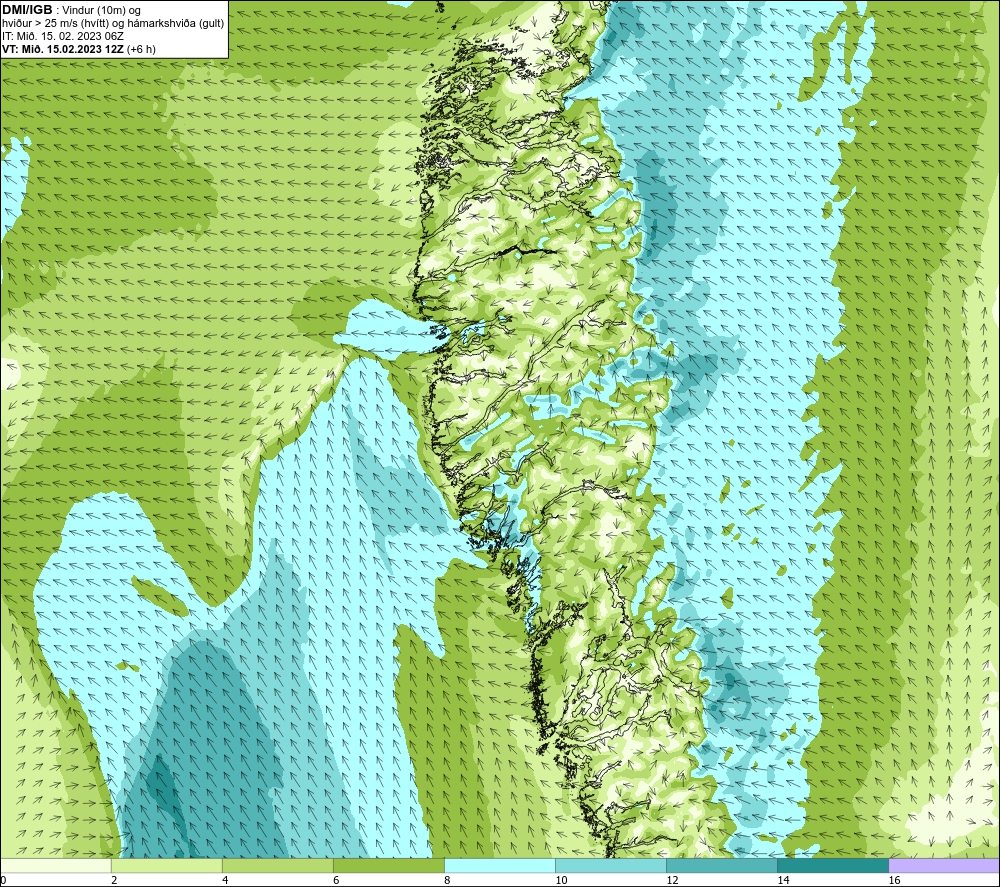The height and width of the screenshot is (887, 1000).
Task: Click the legend scale label '14'
Action: [783, 880]
